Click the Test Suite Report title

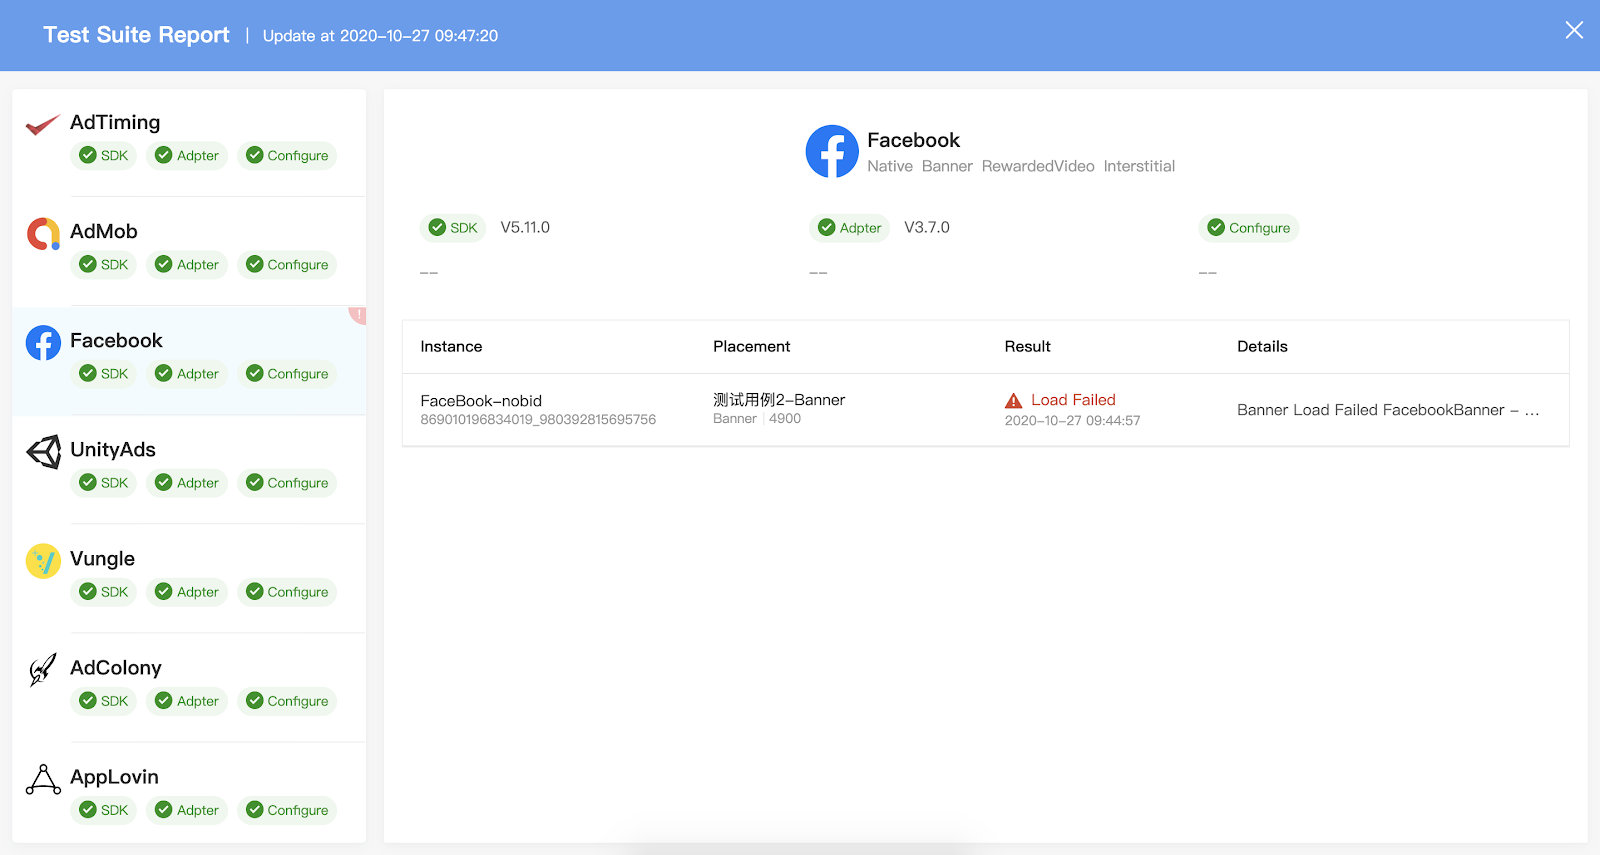pos(136,35)
